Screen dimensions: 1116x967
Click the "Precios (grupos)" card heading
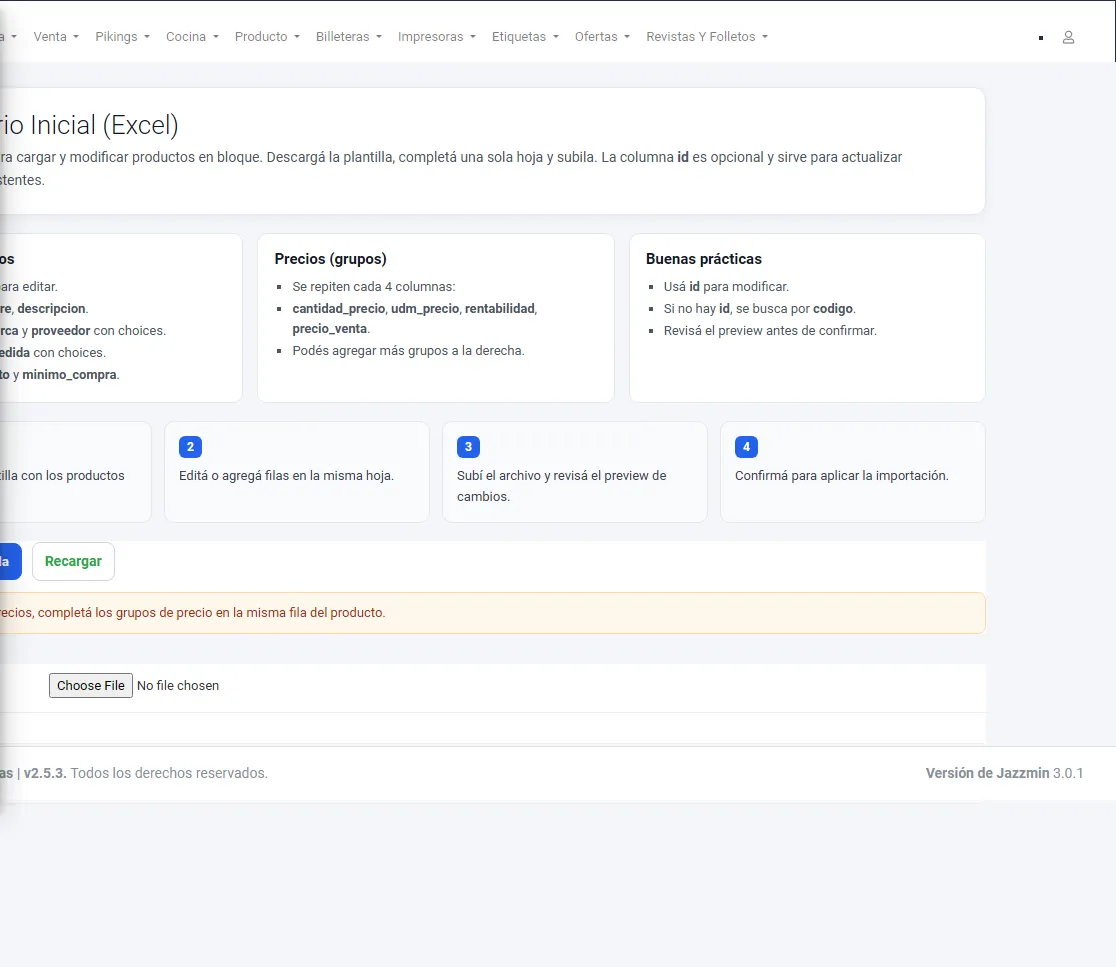click(x=330, y=259)
